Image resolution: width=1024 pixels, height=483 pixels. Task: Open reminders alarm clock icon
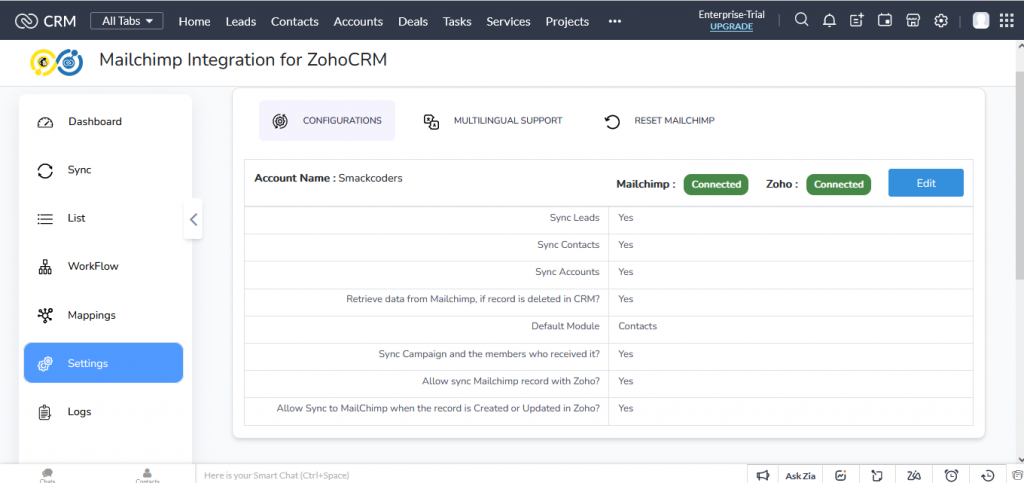tap(952, 475)
